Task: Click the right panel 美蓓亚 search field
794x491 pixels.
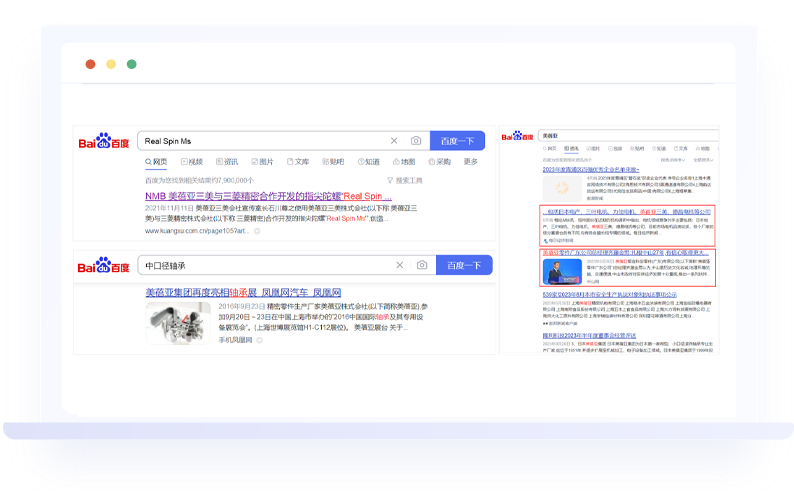Action: point(628,136)
